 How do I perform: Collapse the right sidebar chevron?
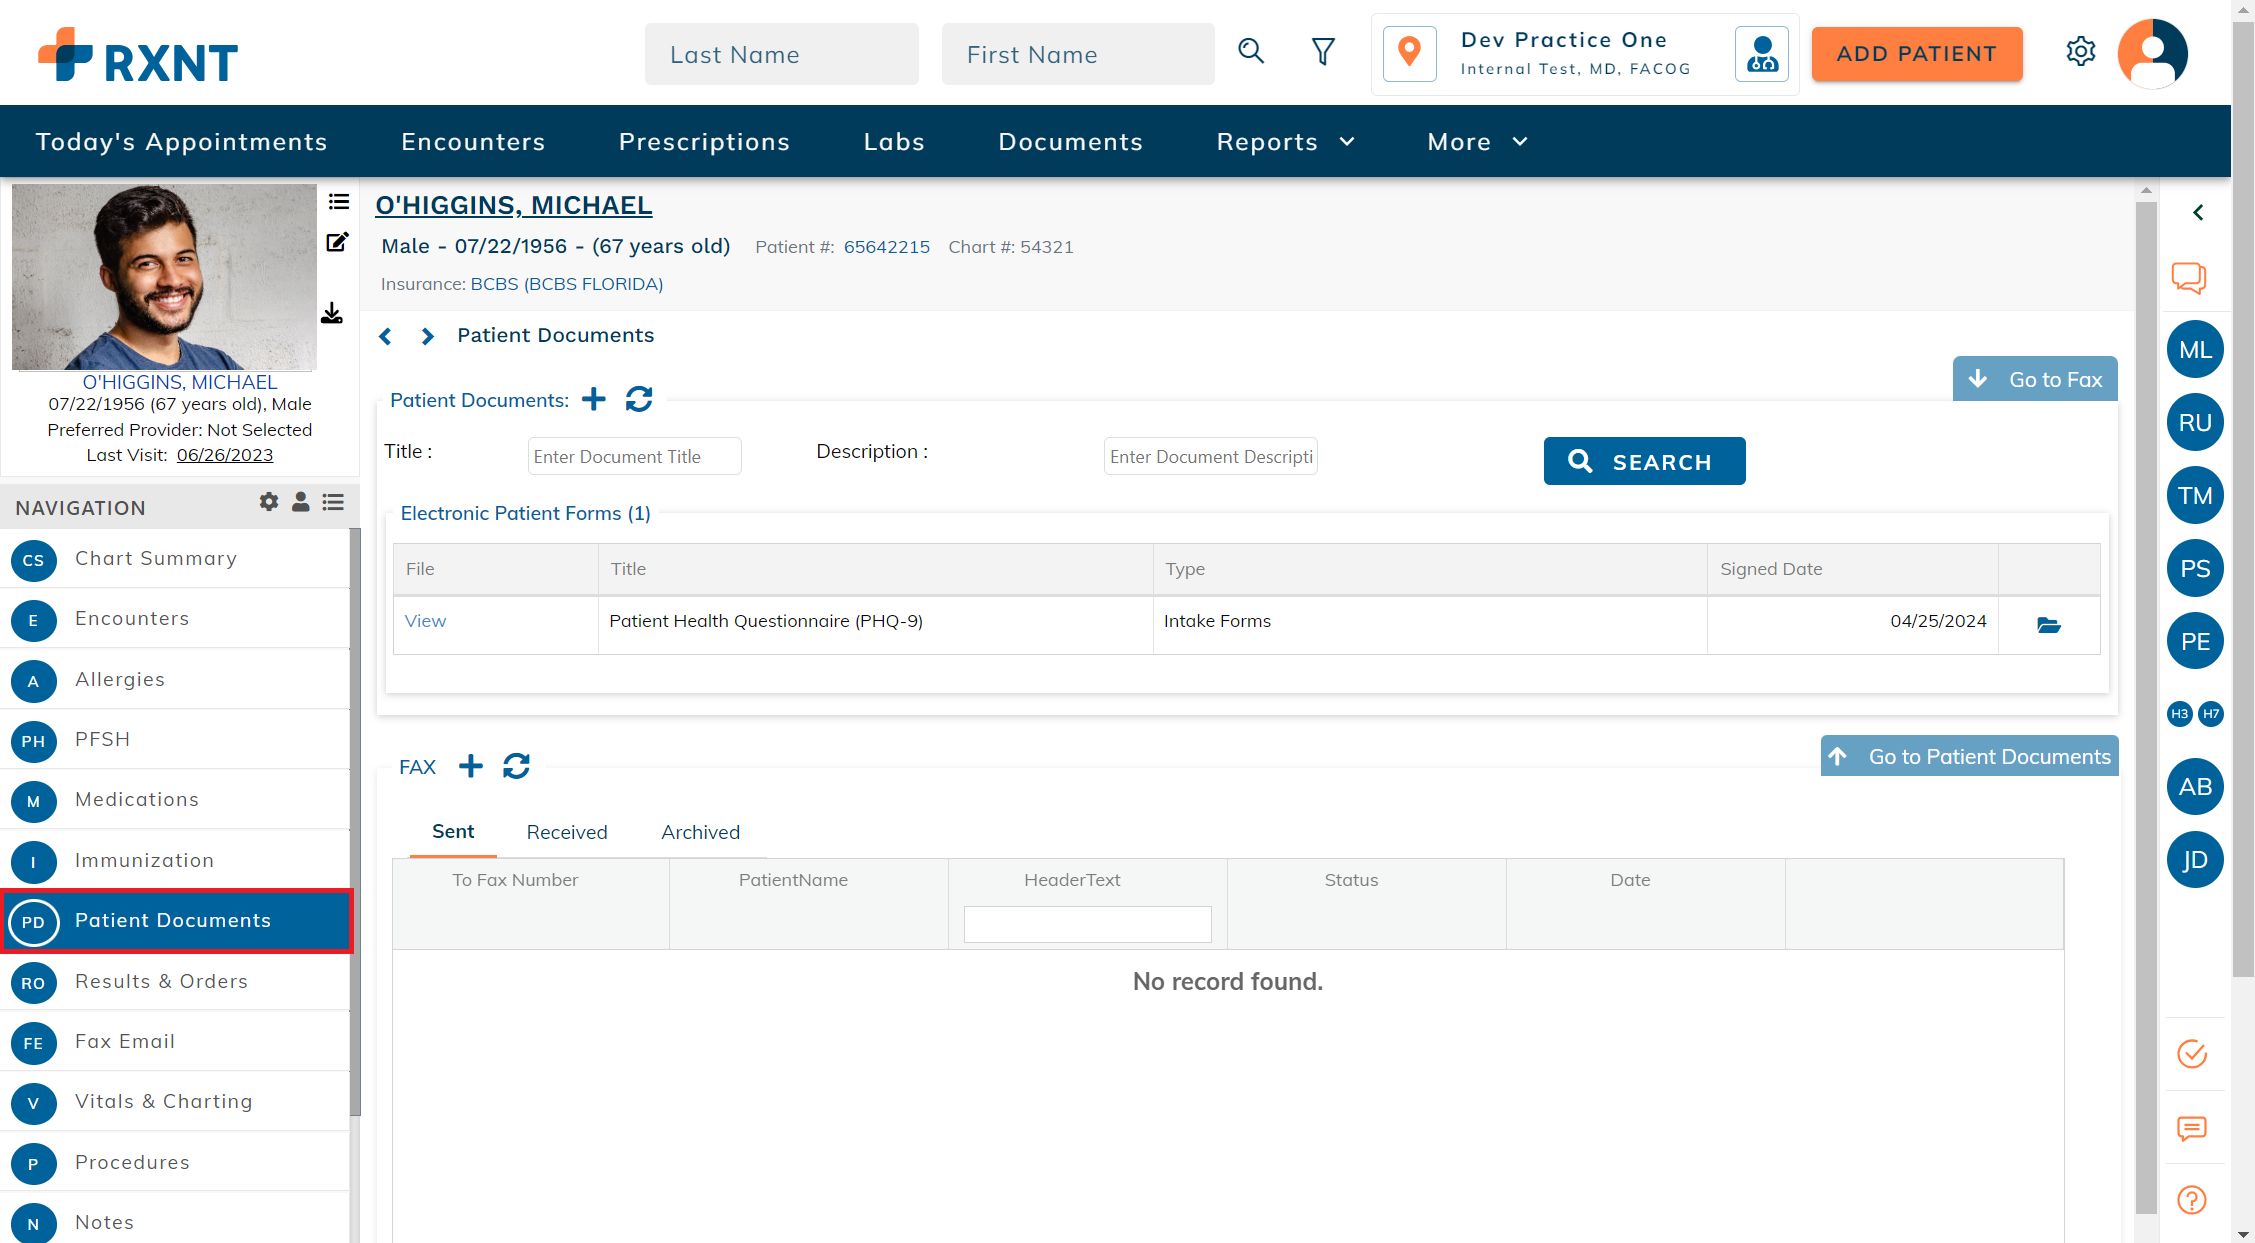[2198, 212]
